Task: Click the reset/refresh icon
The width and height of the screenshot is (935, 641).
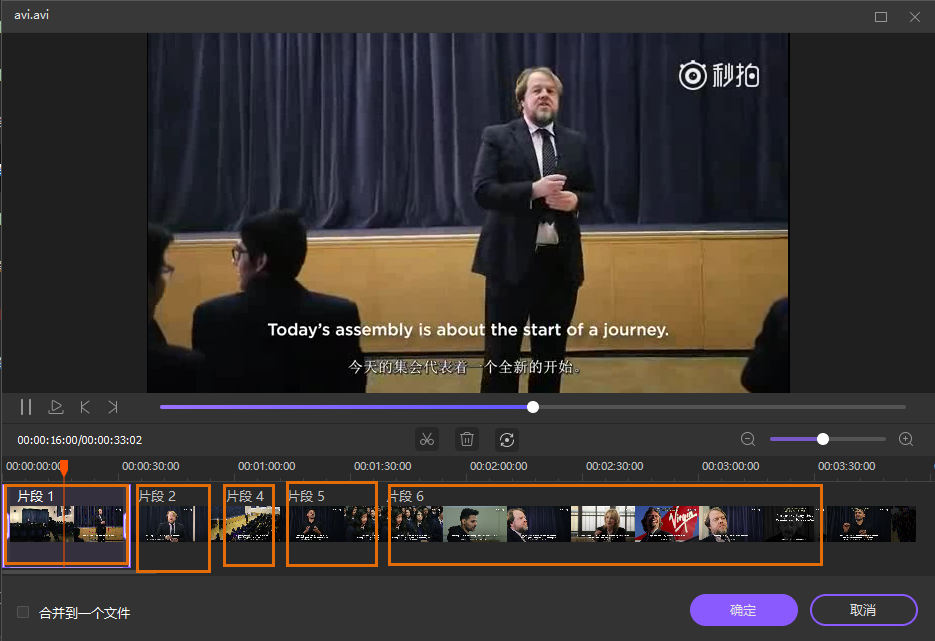Action: click(x=506, y=439)
